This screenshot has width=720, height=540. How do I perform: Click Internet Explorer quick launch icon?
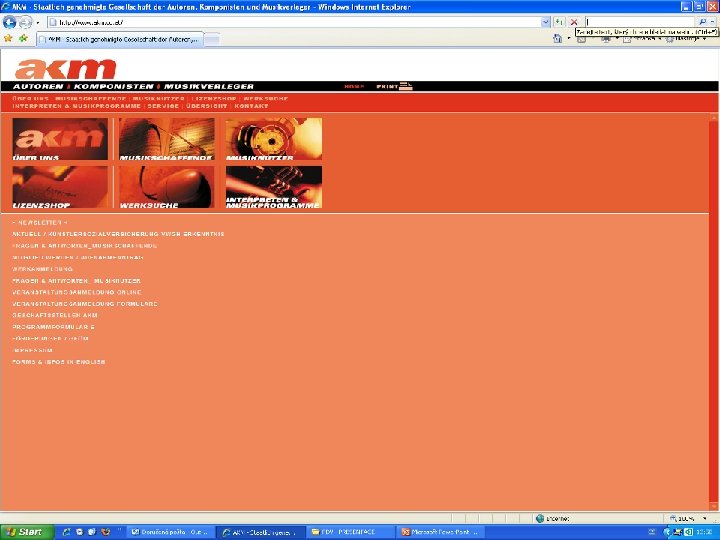coord(66,532)
